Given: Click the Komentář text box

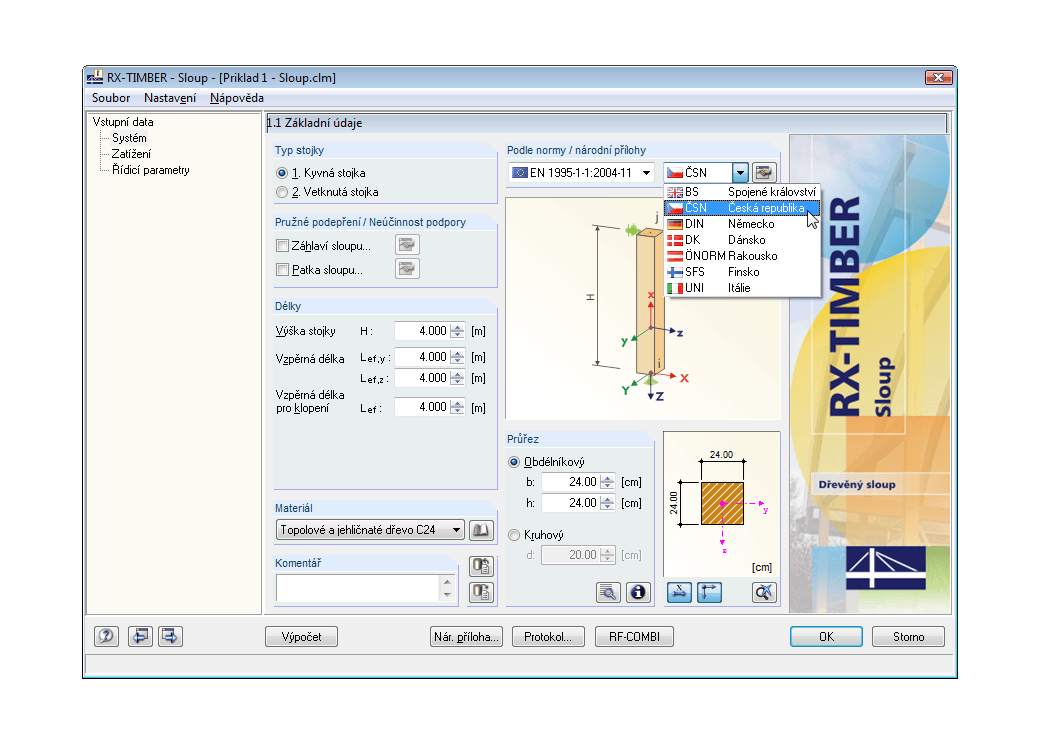Looking at the screenshot, I should [359, 588].
